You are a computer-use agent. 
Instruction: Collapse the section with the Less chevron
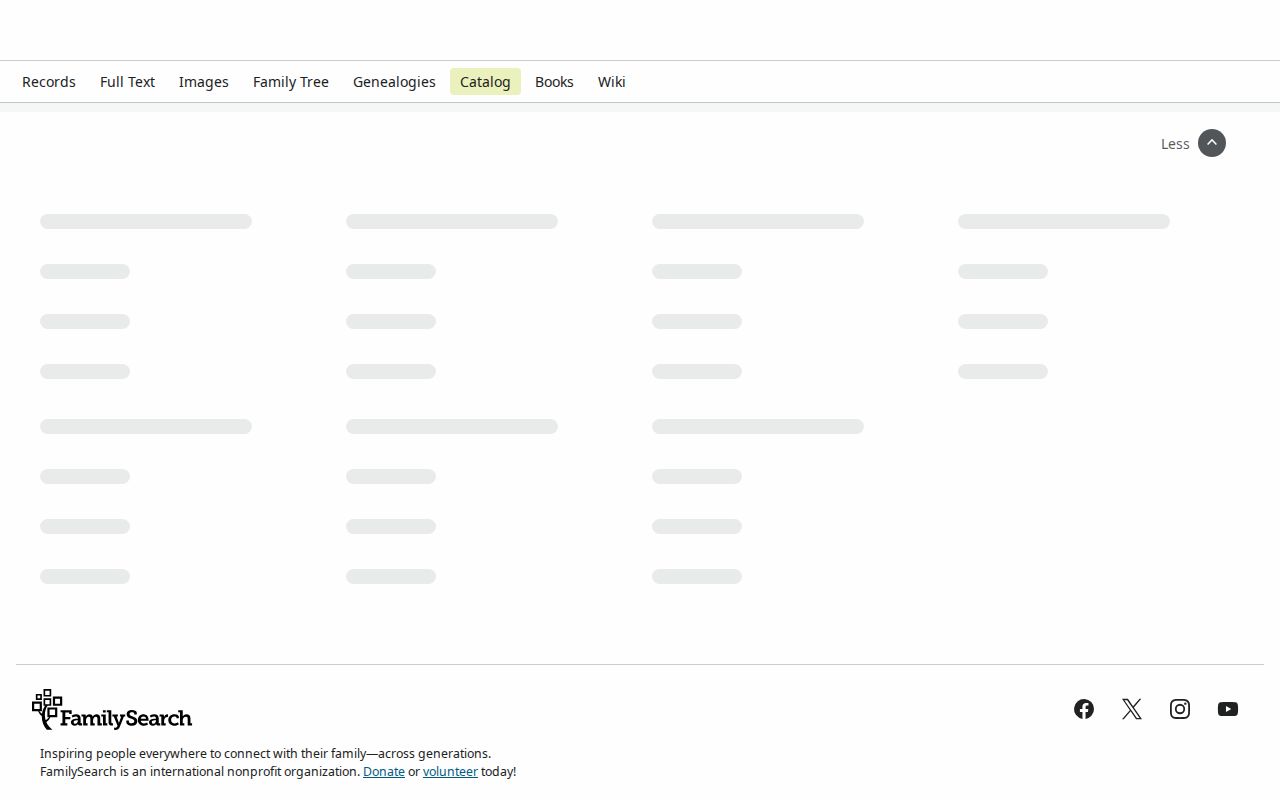click(1212, 143)
